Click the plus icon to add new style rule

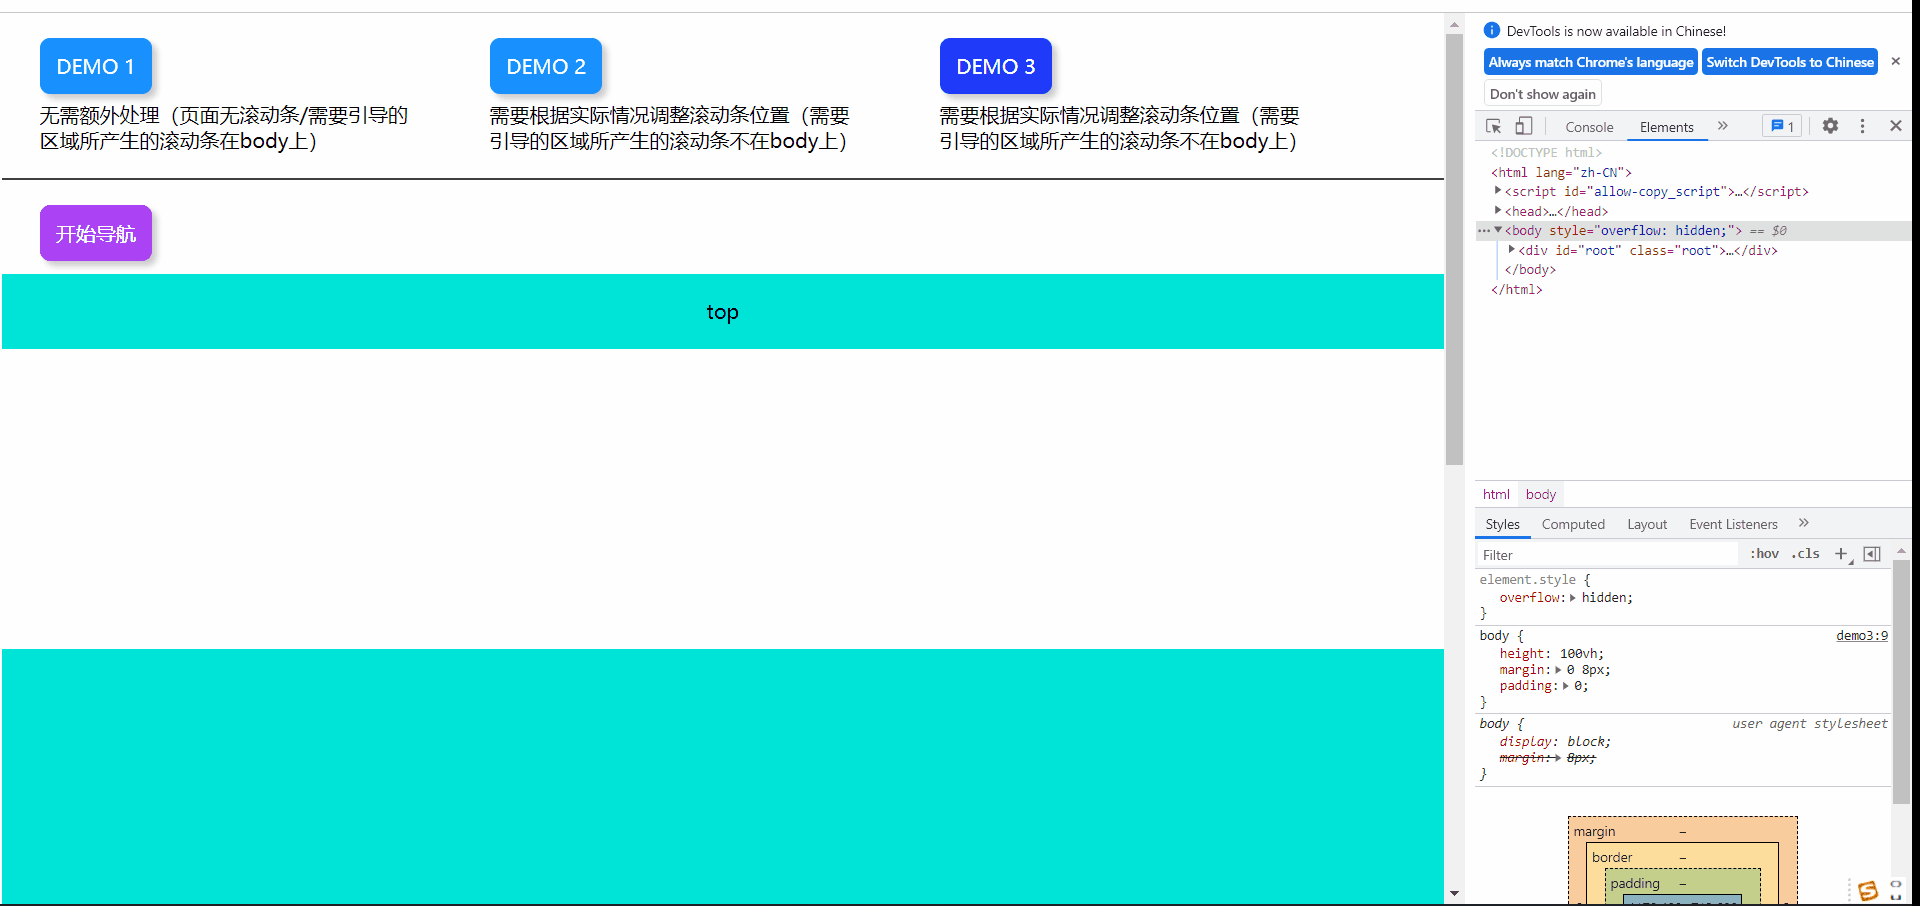1843,554
